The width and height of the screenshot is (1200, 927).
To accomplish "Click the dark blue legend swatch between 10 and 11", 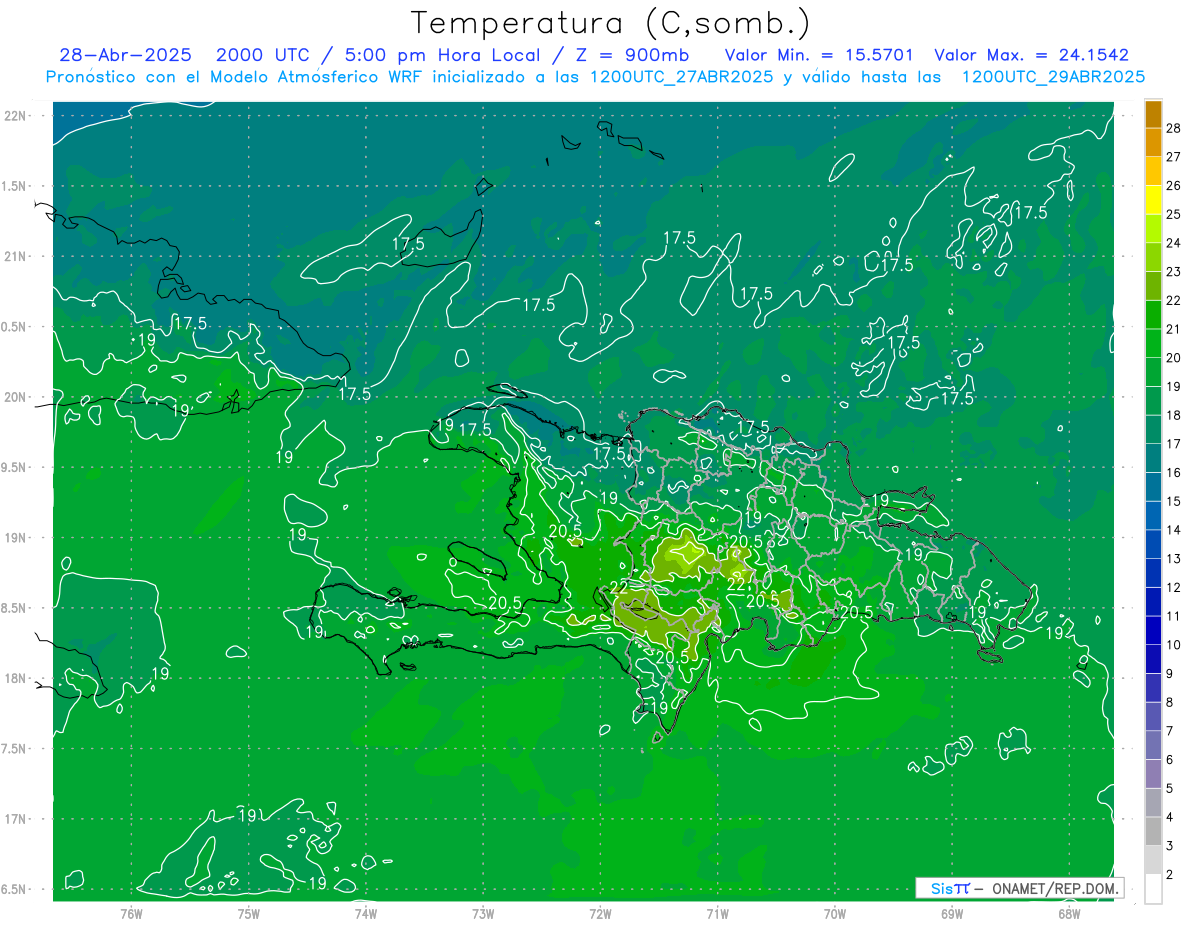I will (1153, 631).
